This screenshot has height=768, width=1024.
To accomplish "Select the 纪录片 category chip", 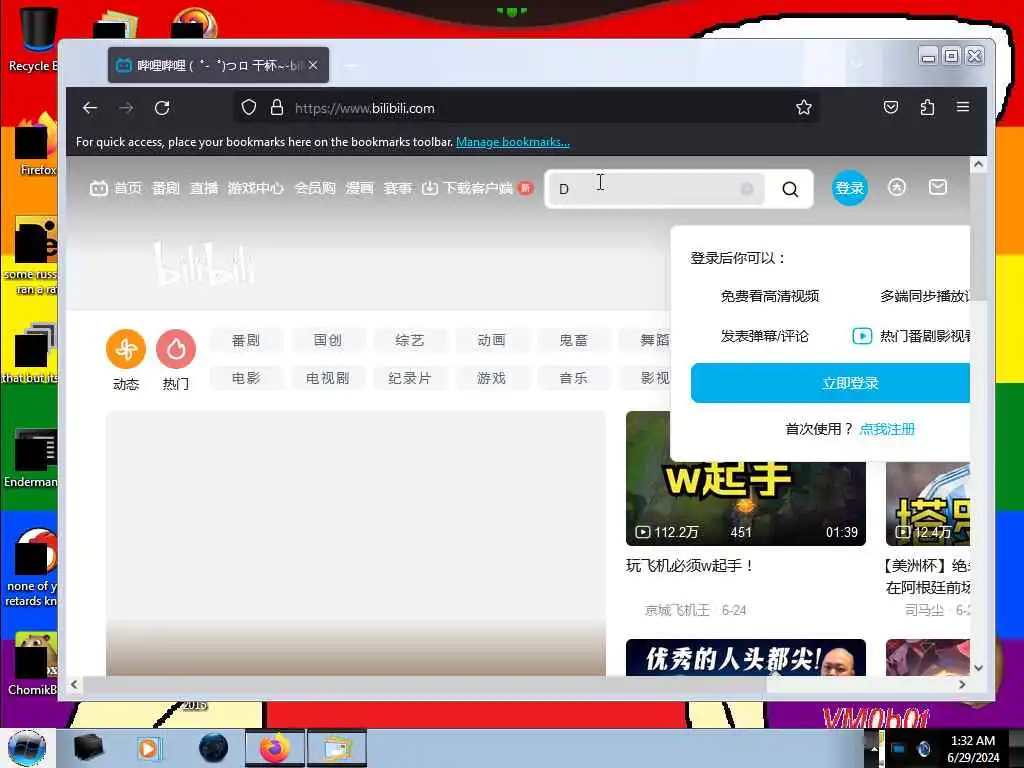I will click(x=410, y=378).
